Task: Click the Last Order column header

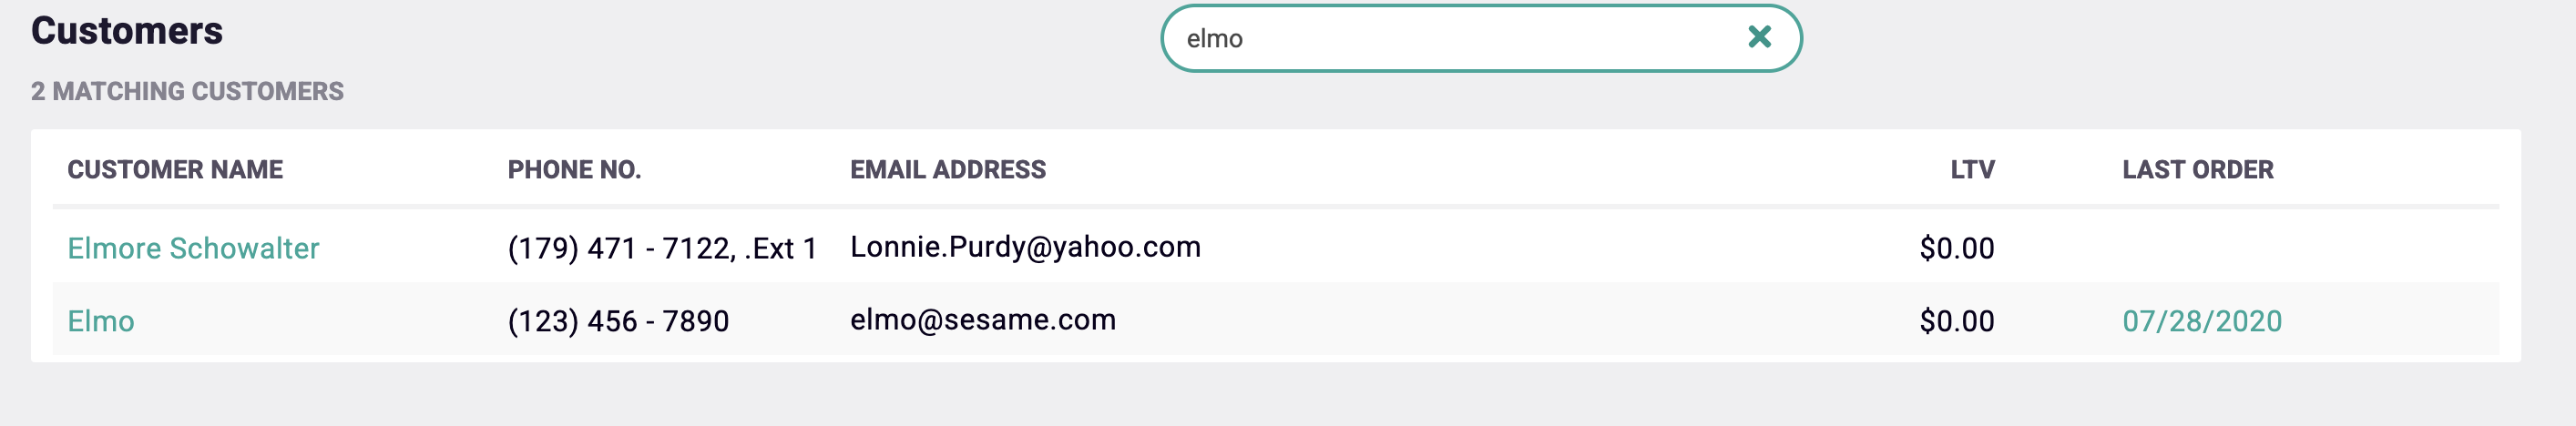Action: [2198, 170]
